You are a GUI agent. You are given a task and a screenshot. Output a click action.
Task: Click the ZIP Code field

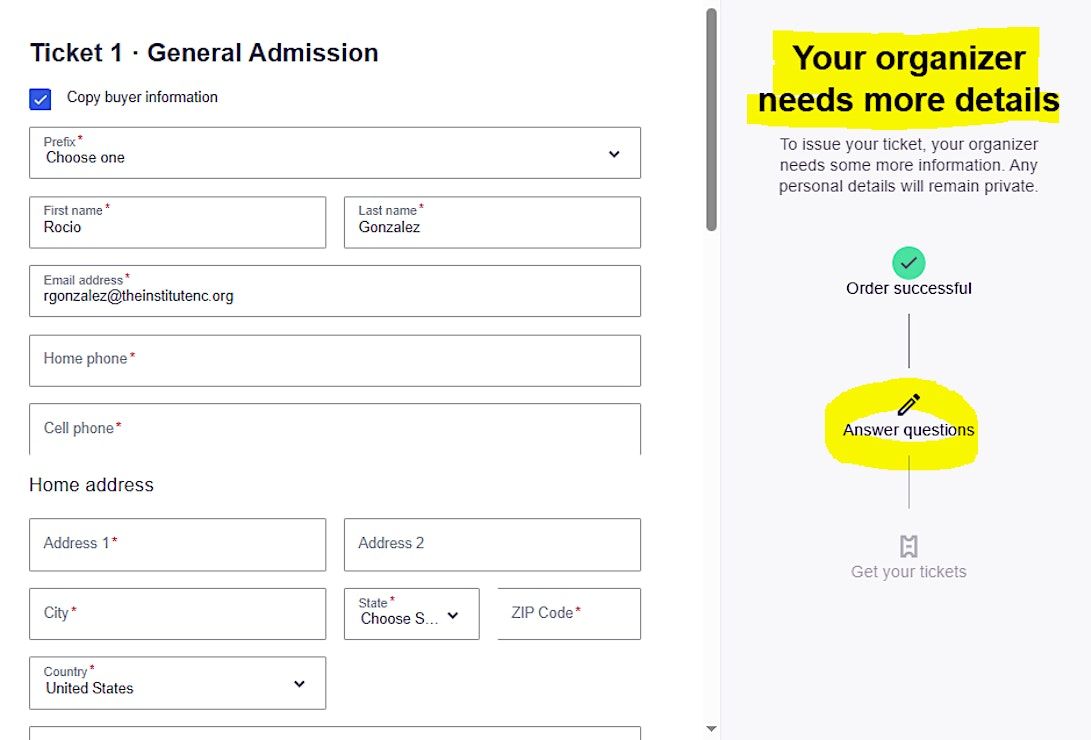568,614
